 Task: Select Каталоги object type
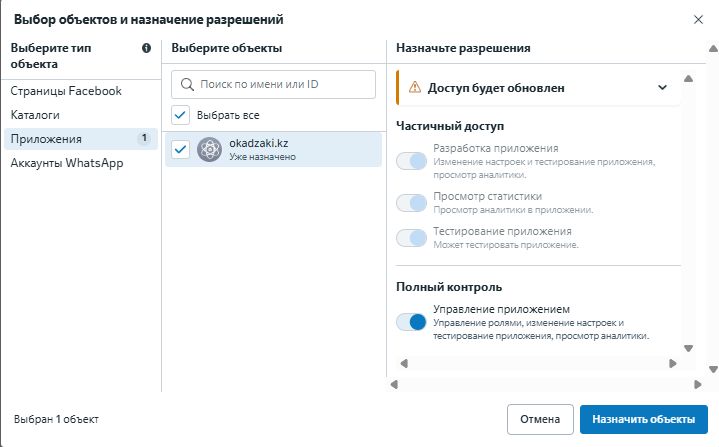35,115
